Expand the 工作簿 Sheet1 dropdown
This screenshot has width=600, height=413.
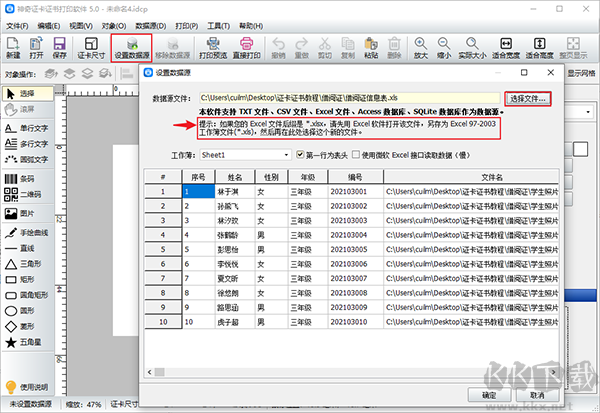286,155
